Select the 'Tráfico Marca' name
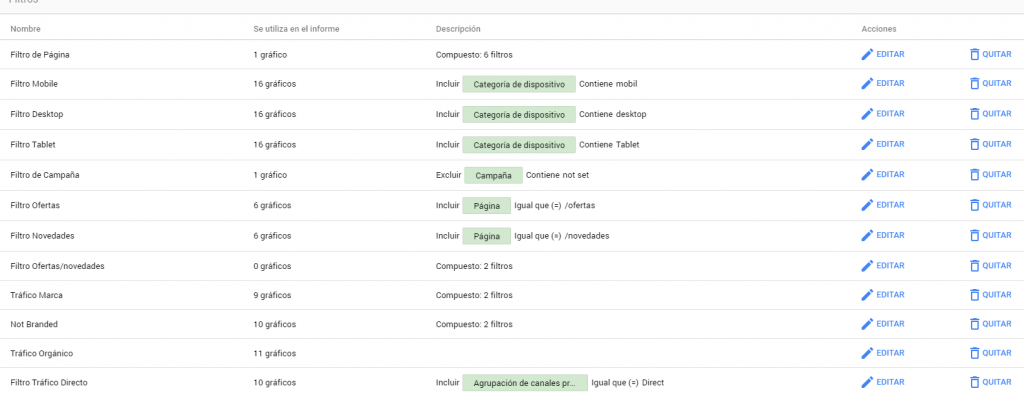The height and width of the screenshot is (397, 1024). pos(37,295)
